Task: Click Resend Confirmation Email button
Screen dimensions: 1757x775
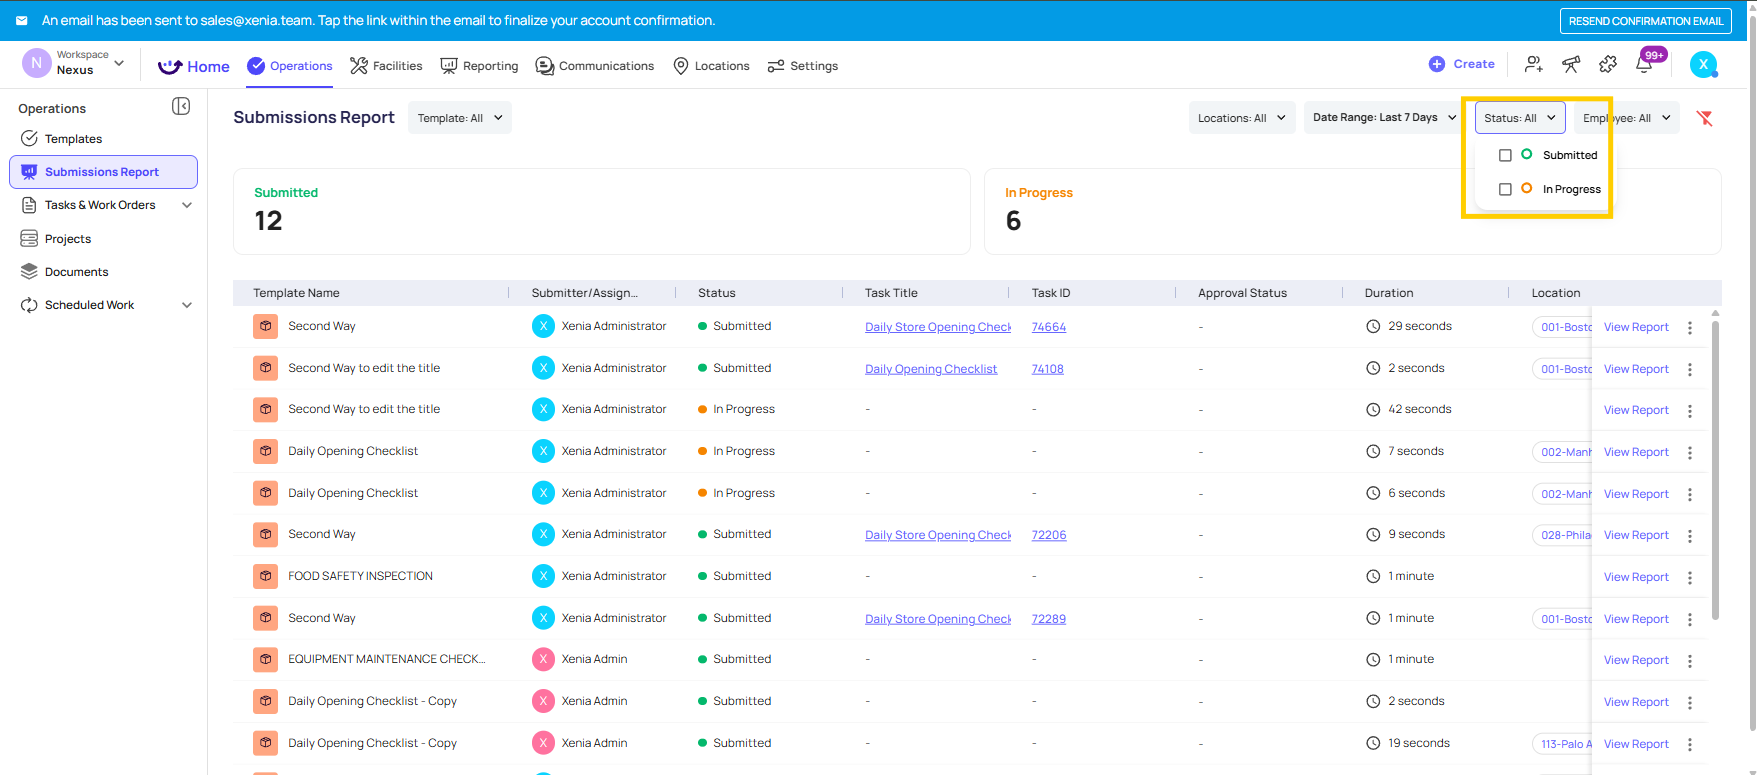Action: pyautogui.click(x=1646, y=21)
